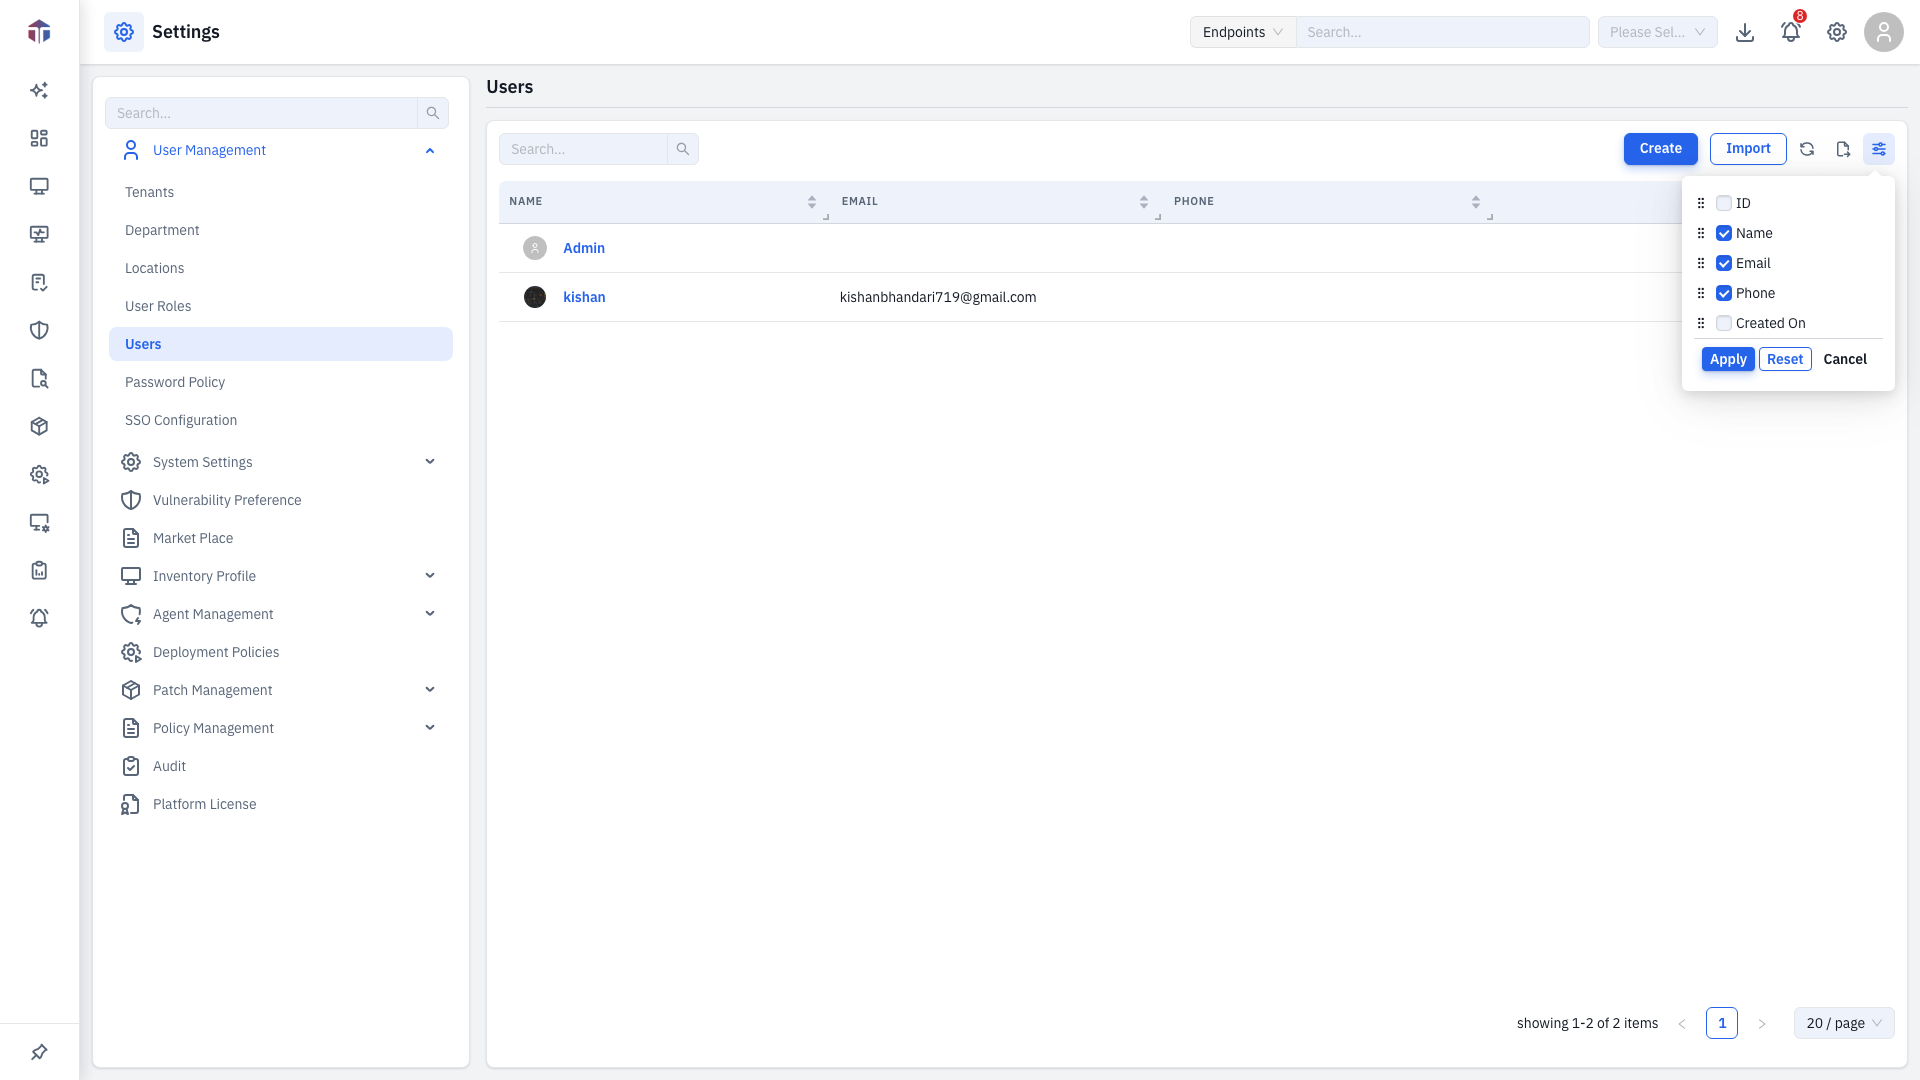The width and height of the screenshot is (1920, 1080).
Task: Open the clipboard report icon in left rail
Action: [39, 570]
